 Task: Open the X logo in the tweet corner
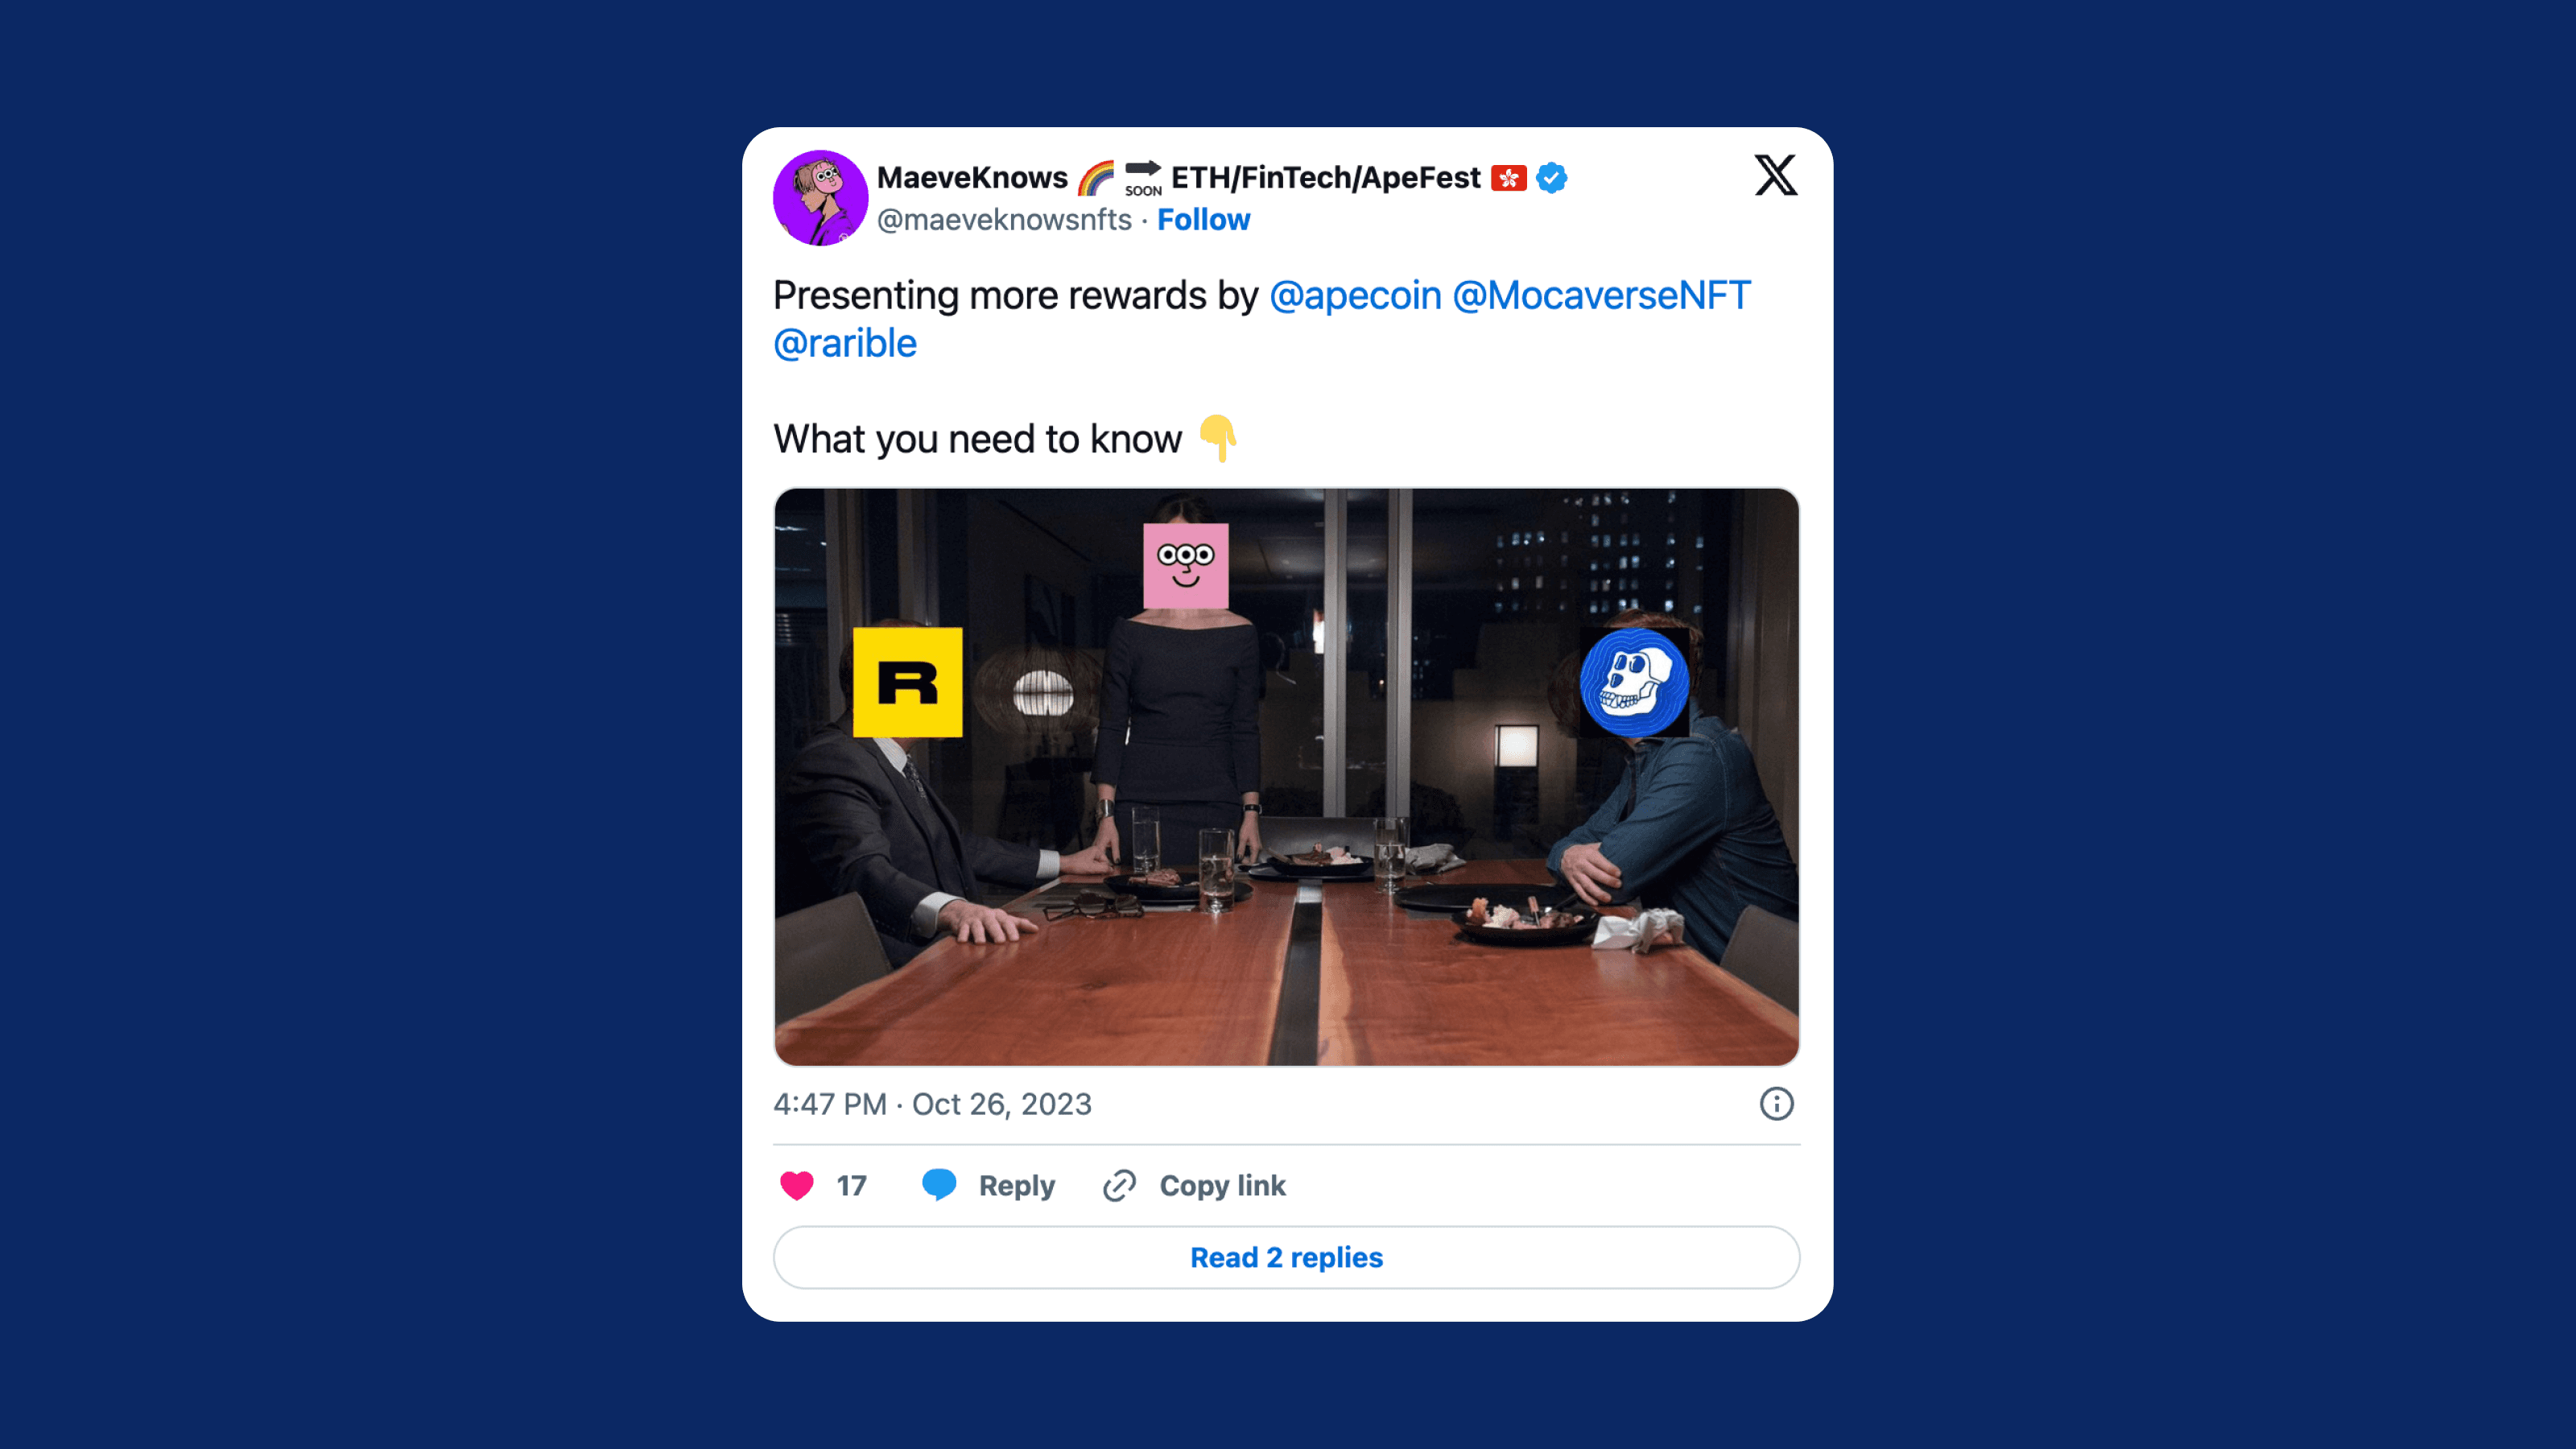1776,176
